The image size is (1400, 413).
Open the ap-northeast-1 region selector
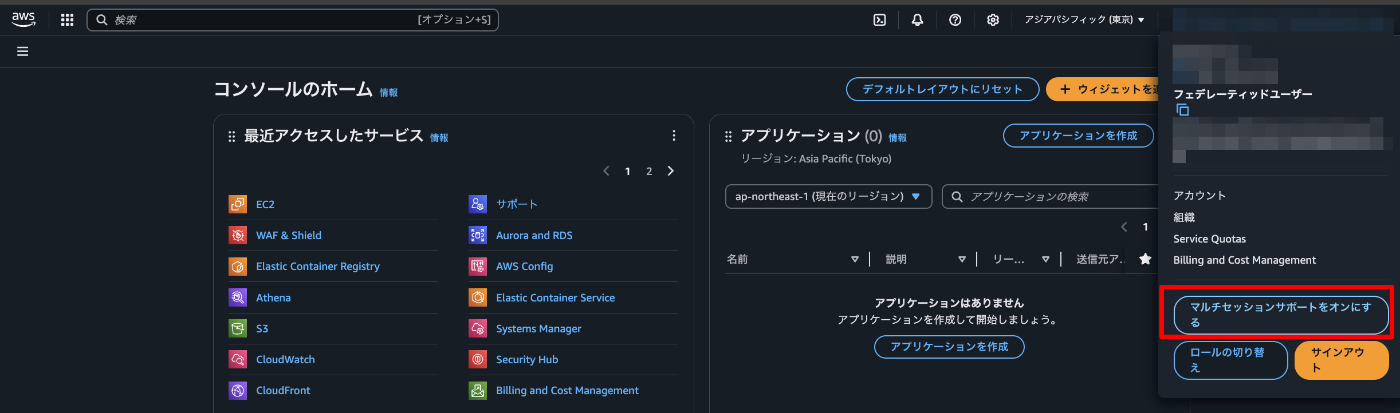[829, 196]
